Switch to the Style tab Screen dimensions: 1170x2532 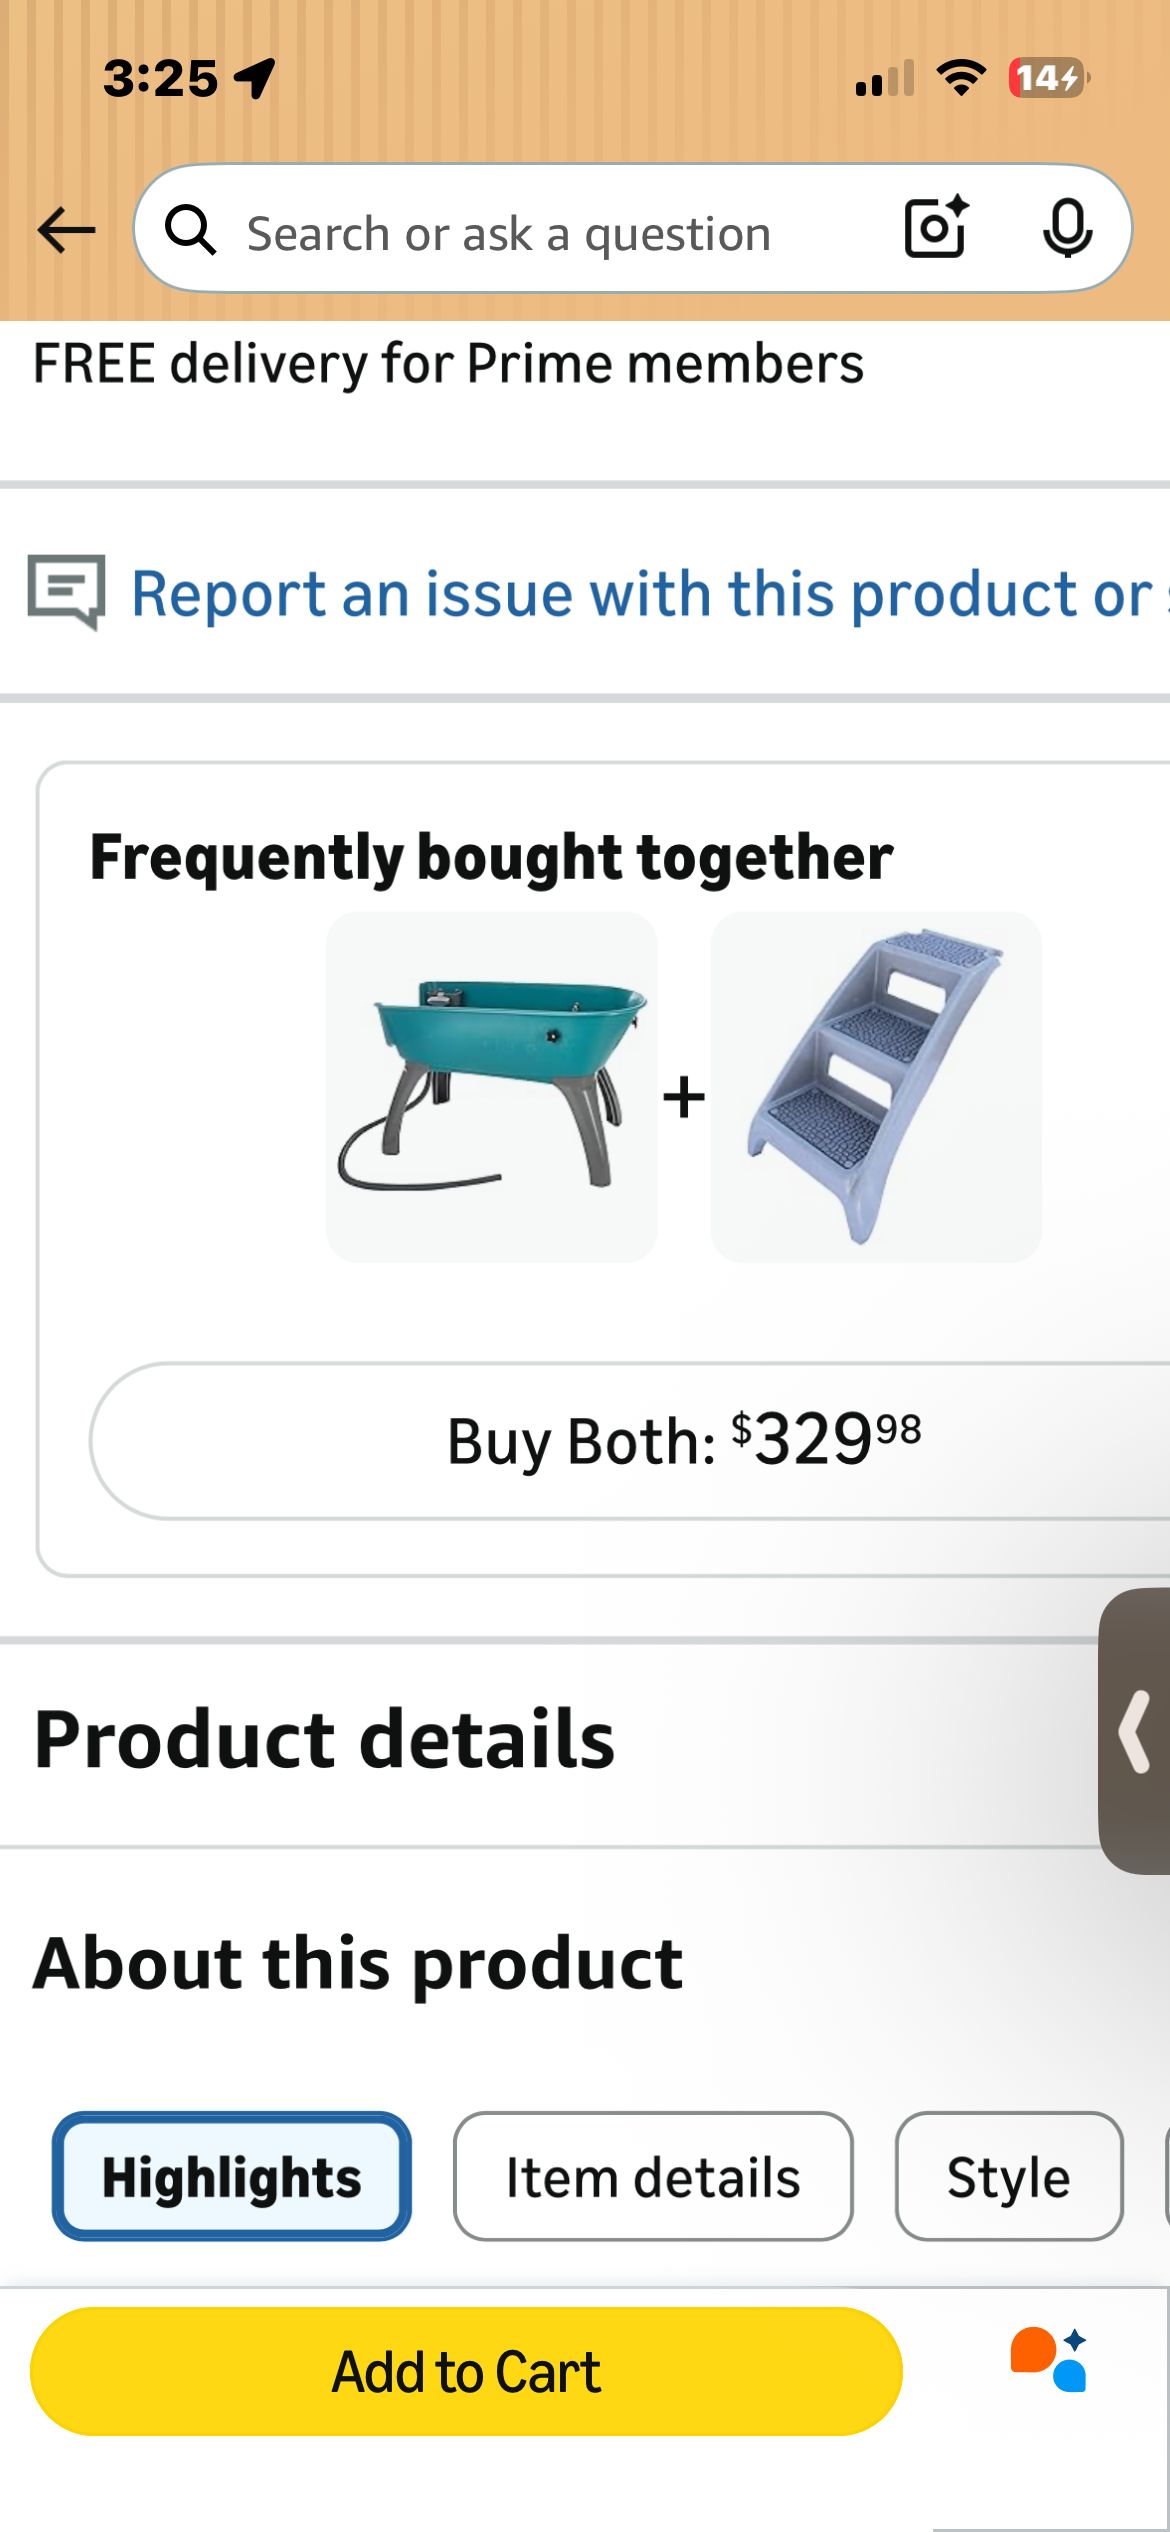click(1008, 2176)
